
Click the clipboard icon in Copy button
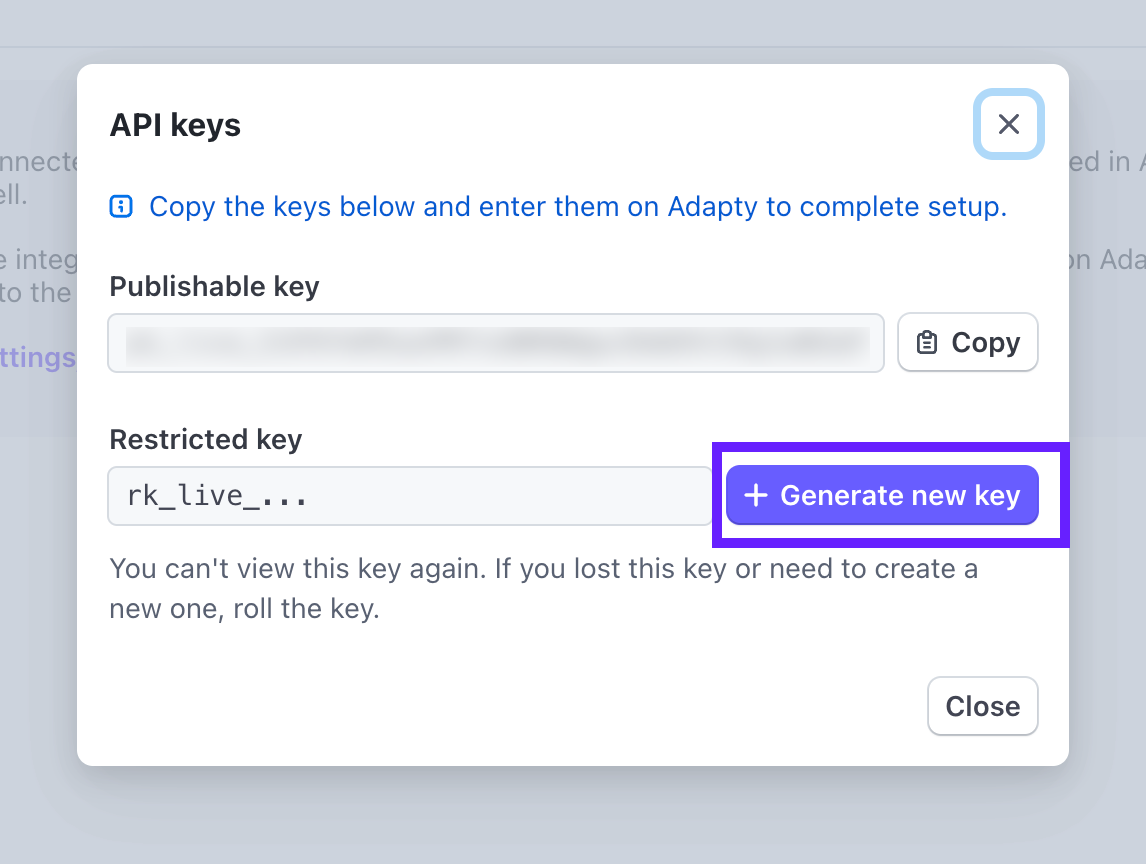pyautogui.click(x=927, y=343)
